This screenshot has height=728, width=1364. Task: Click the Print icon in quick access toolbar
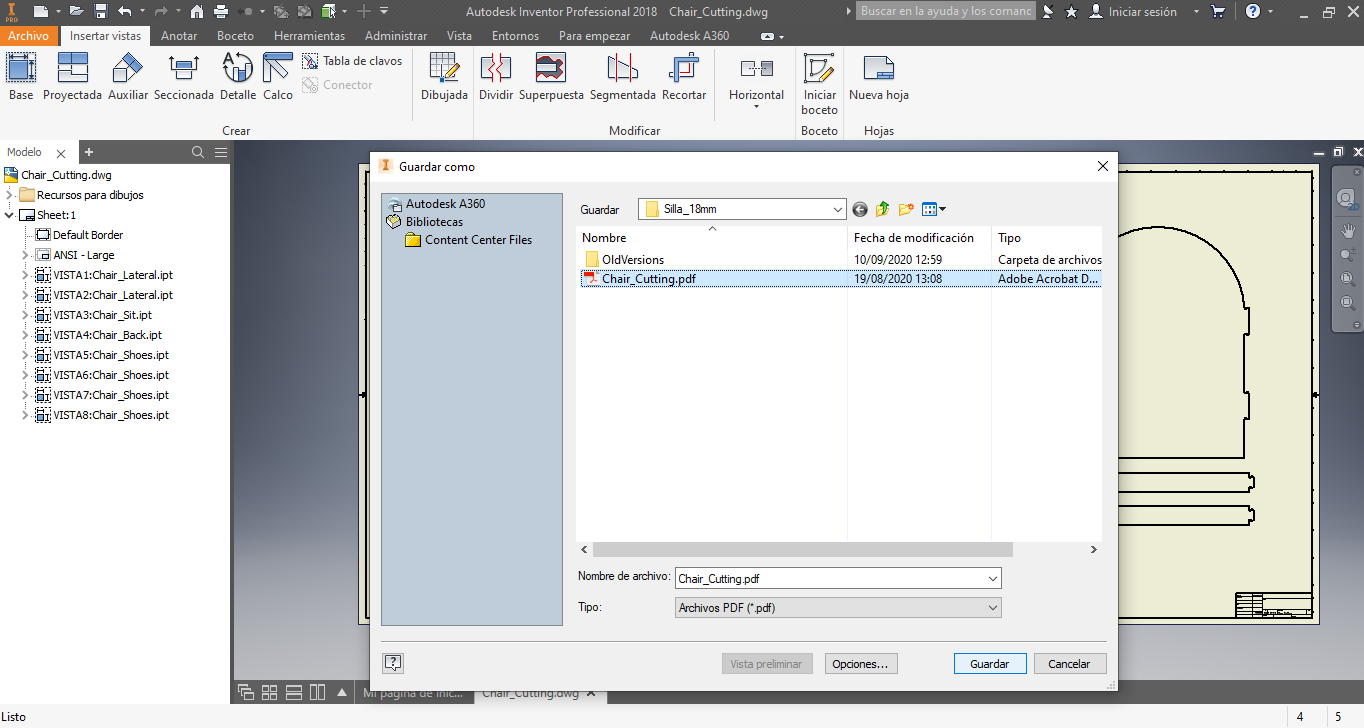[221, 11]
